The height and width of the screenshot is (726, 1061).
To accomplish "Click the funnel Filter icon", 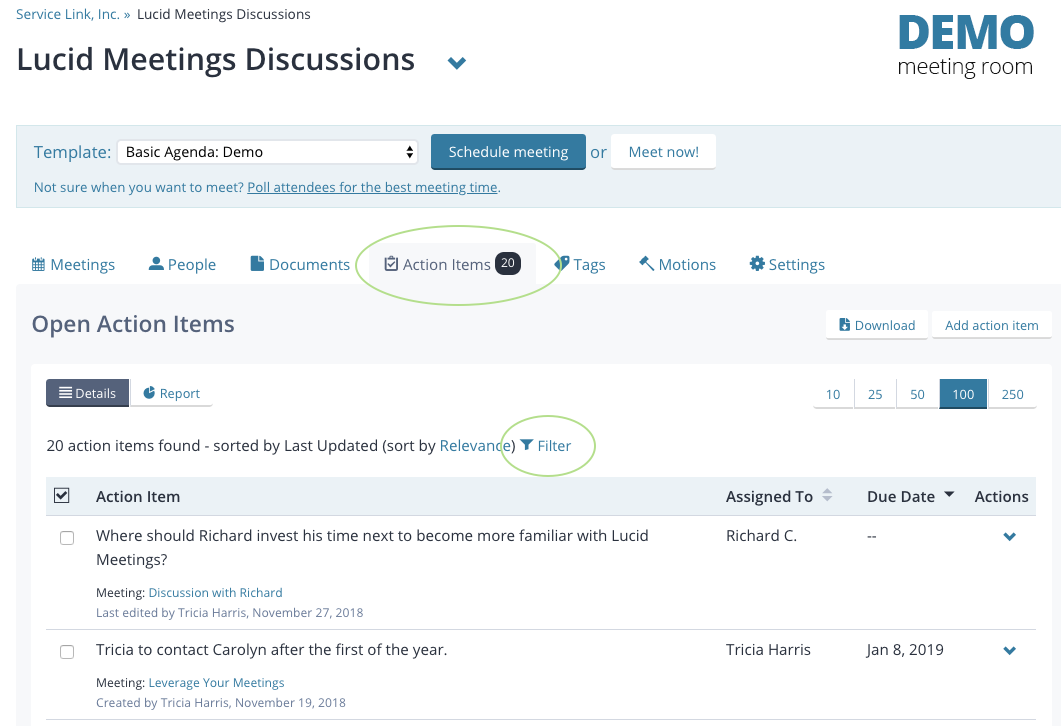I will click(x=527, y=445).
